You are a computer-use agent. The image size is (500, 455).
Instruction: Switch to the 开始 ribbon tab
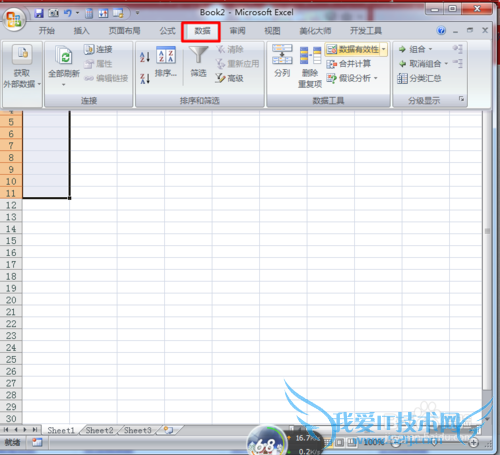pyautogui.click(x=46, y=31)
